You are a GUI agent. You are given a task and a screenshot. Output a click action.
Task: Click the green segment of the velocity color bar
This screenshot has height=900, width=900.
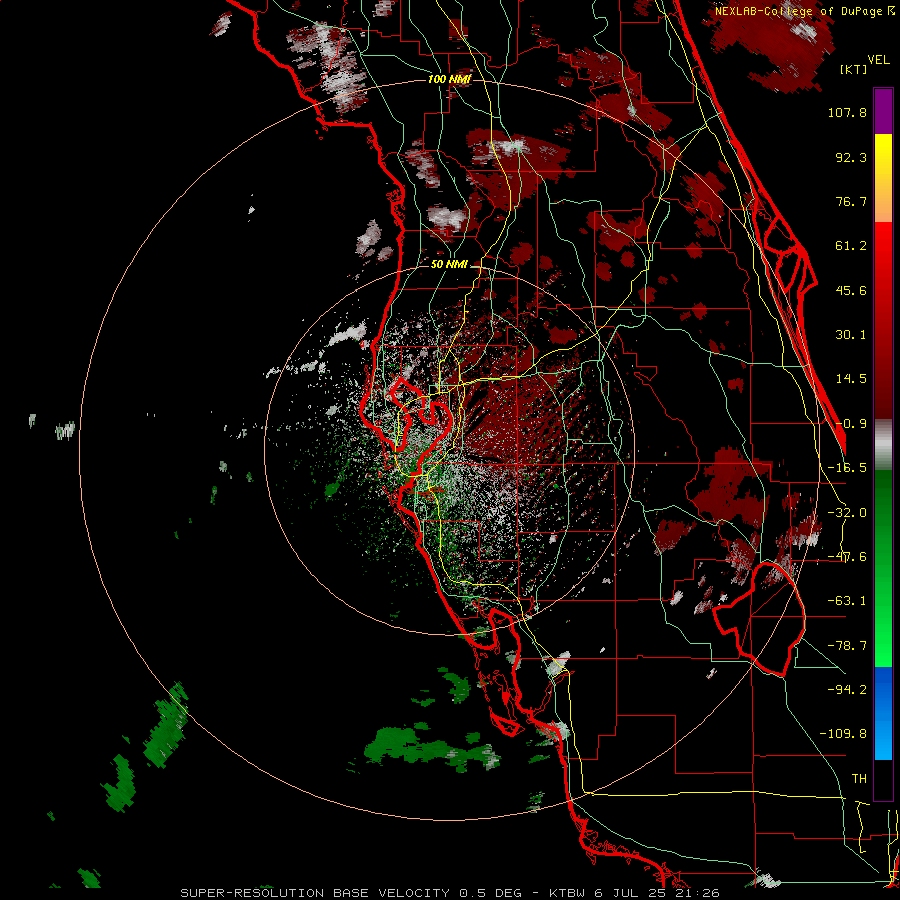[x=883, y=568]
